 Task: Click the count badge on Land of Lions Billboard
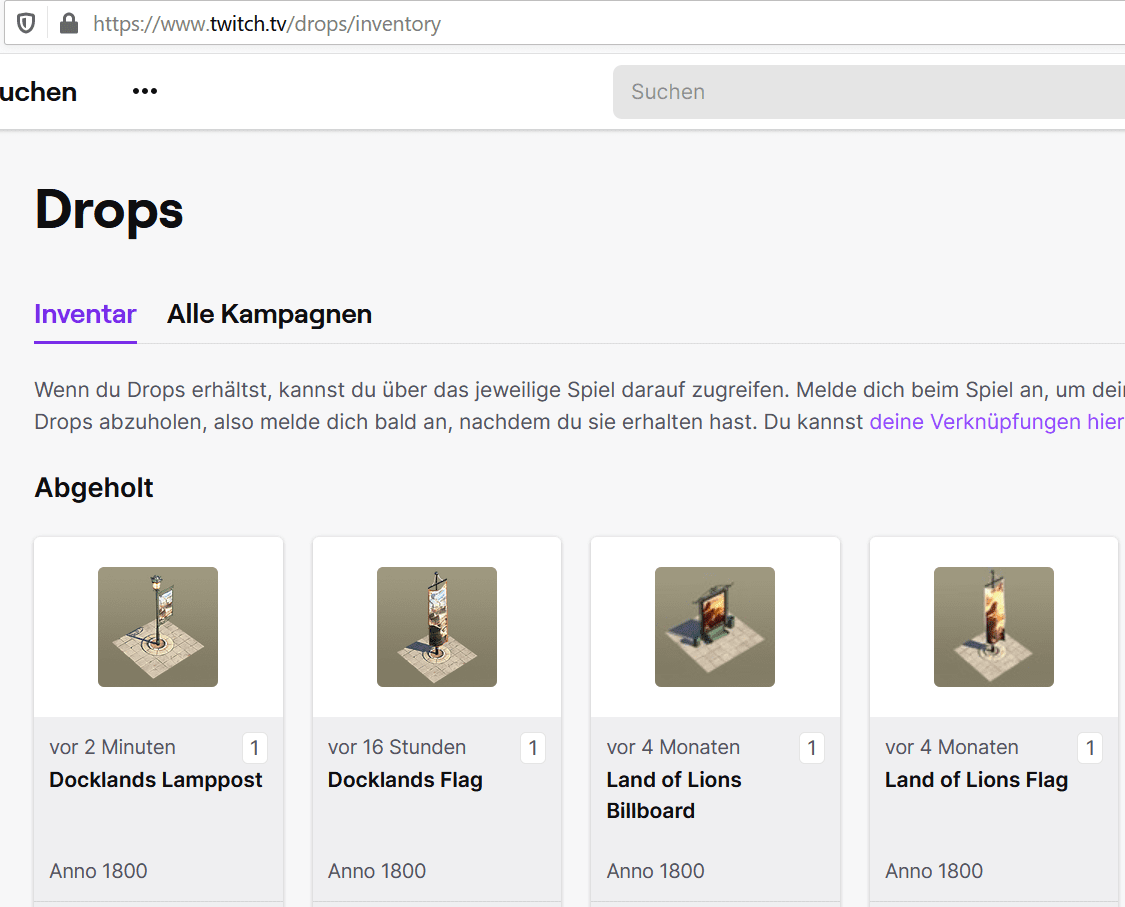coord(811,748)
